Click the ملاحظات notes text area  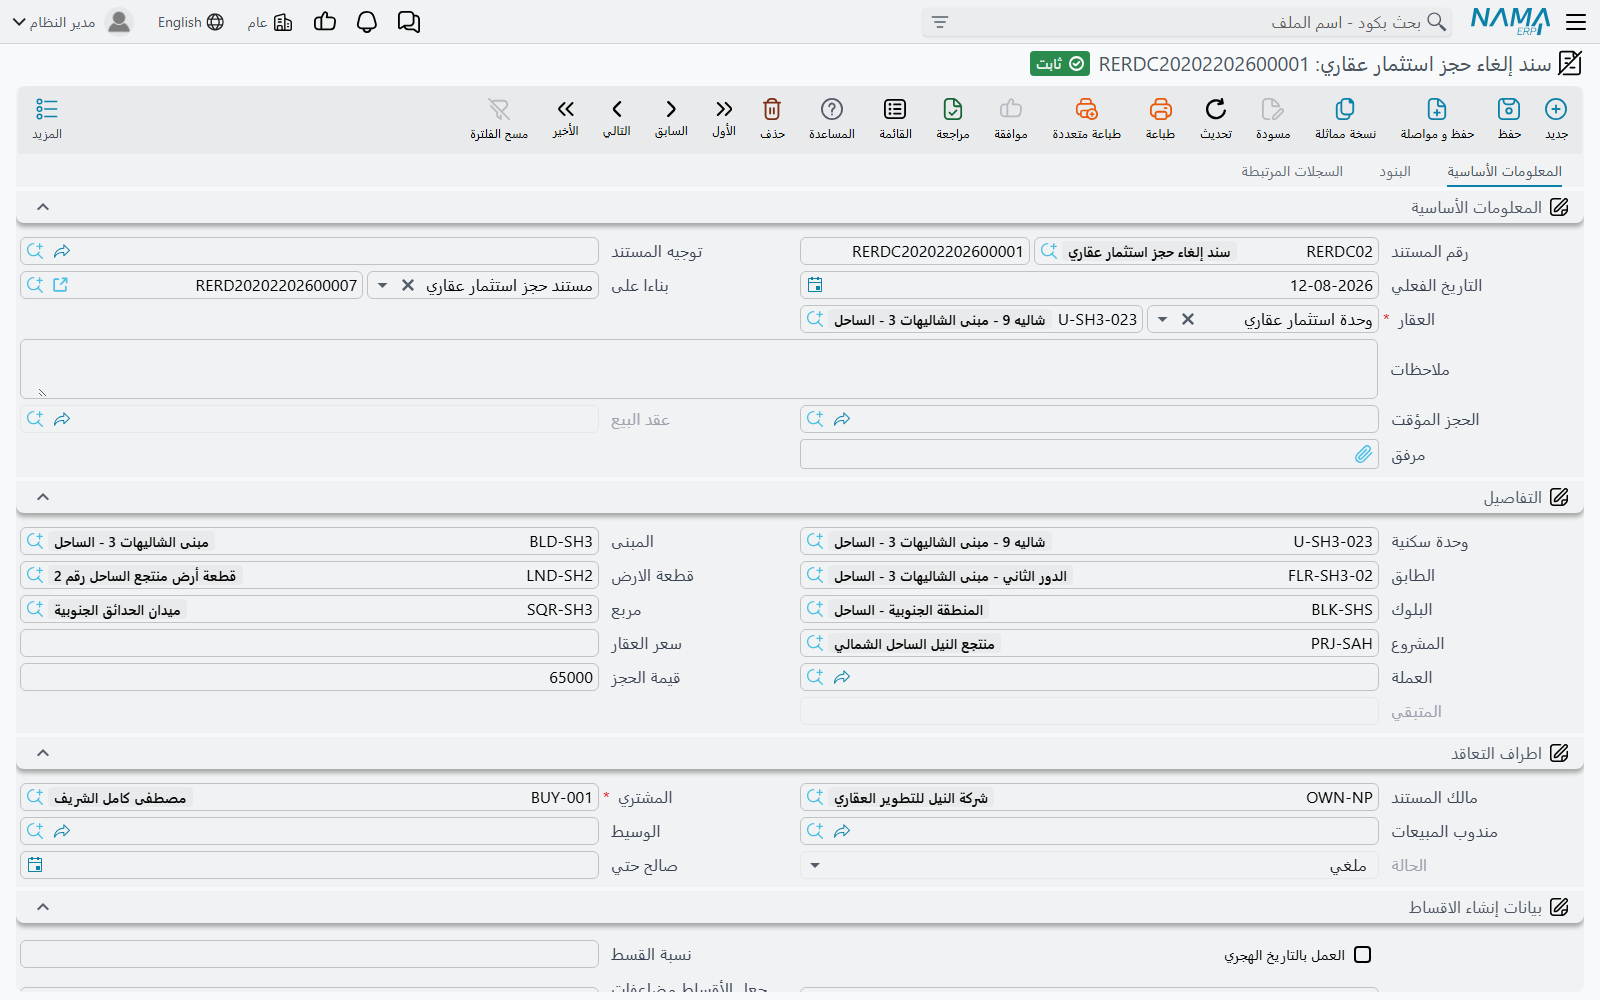pos(698,369)
